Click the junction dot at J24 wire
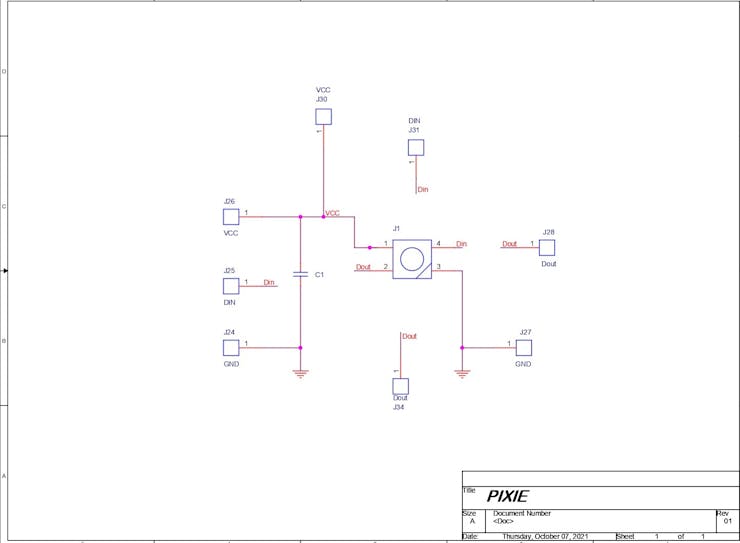 coord(300,348)
